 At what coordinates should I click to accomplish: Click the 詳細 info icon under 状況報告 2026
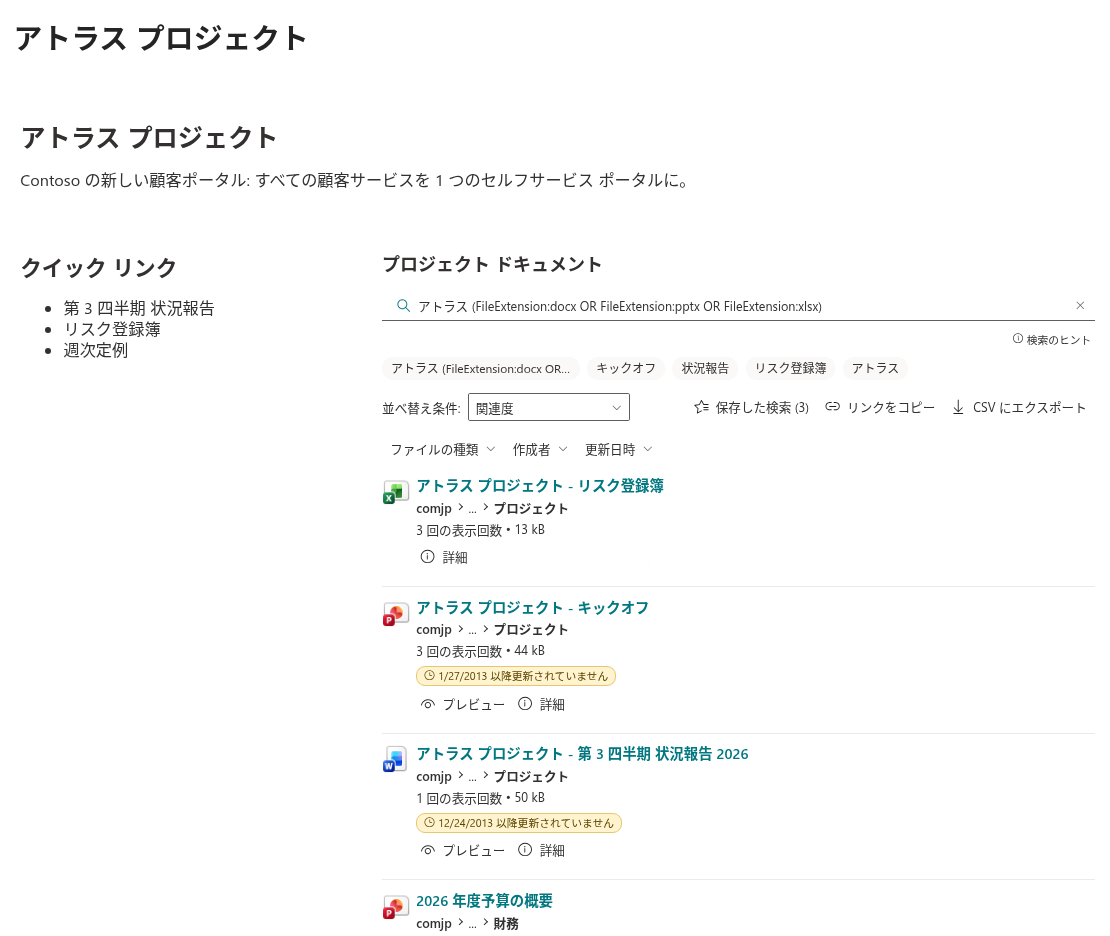(x=525, y=850)
